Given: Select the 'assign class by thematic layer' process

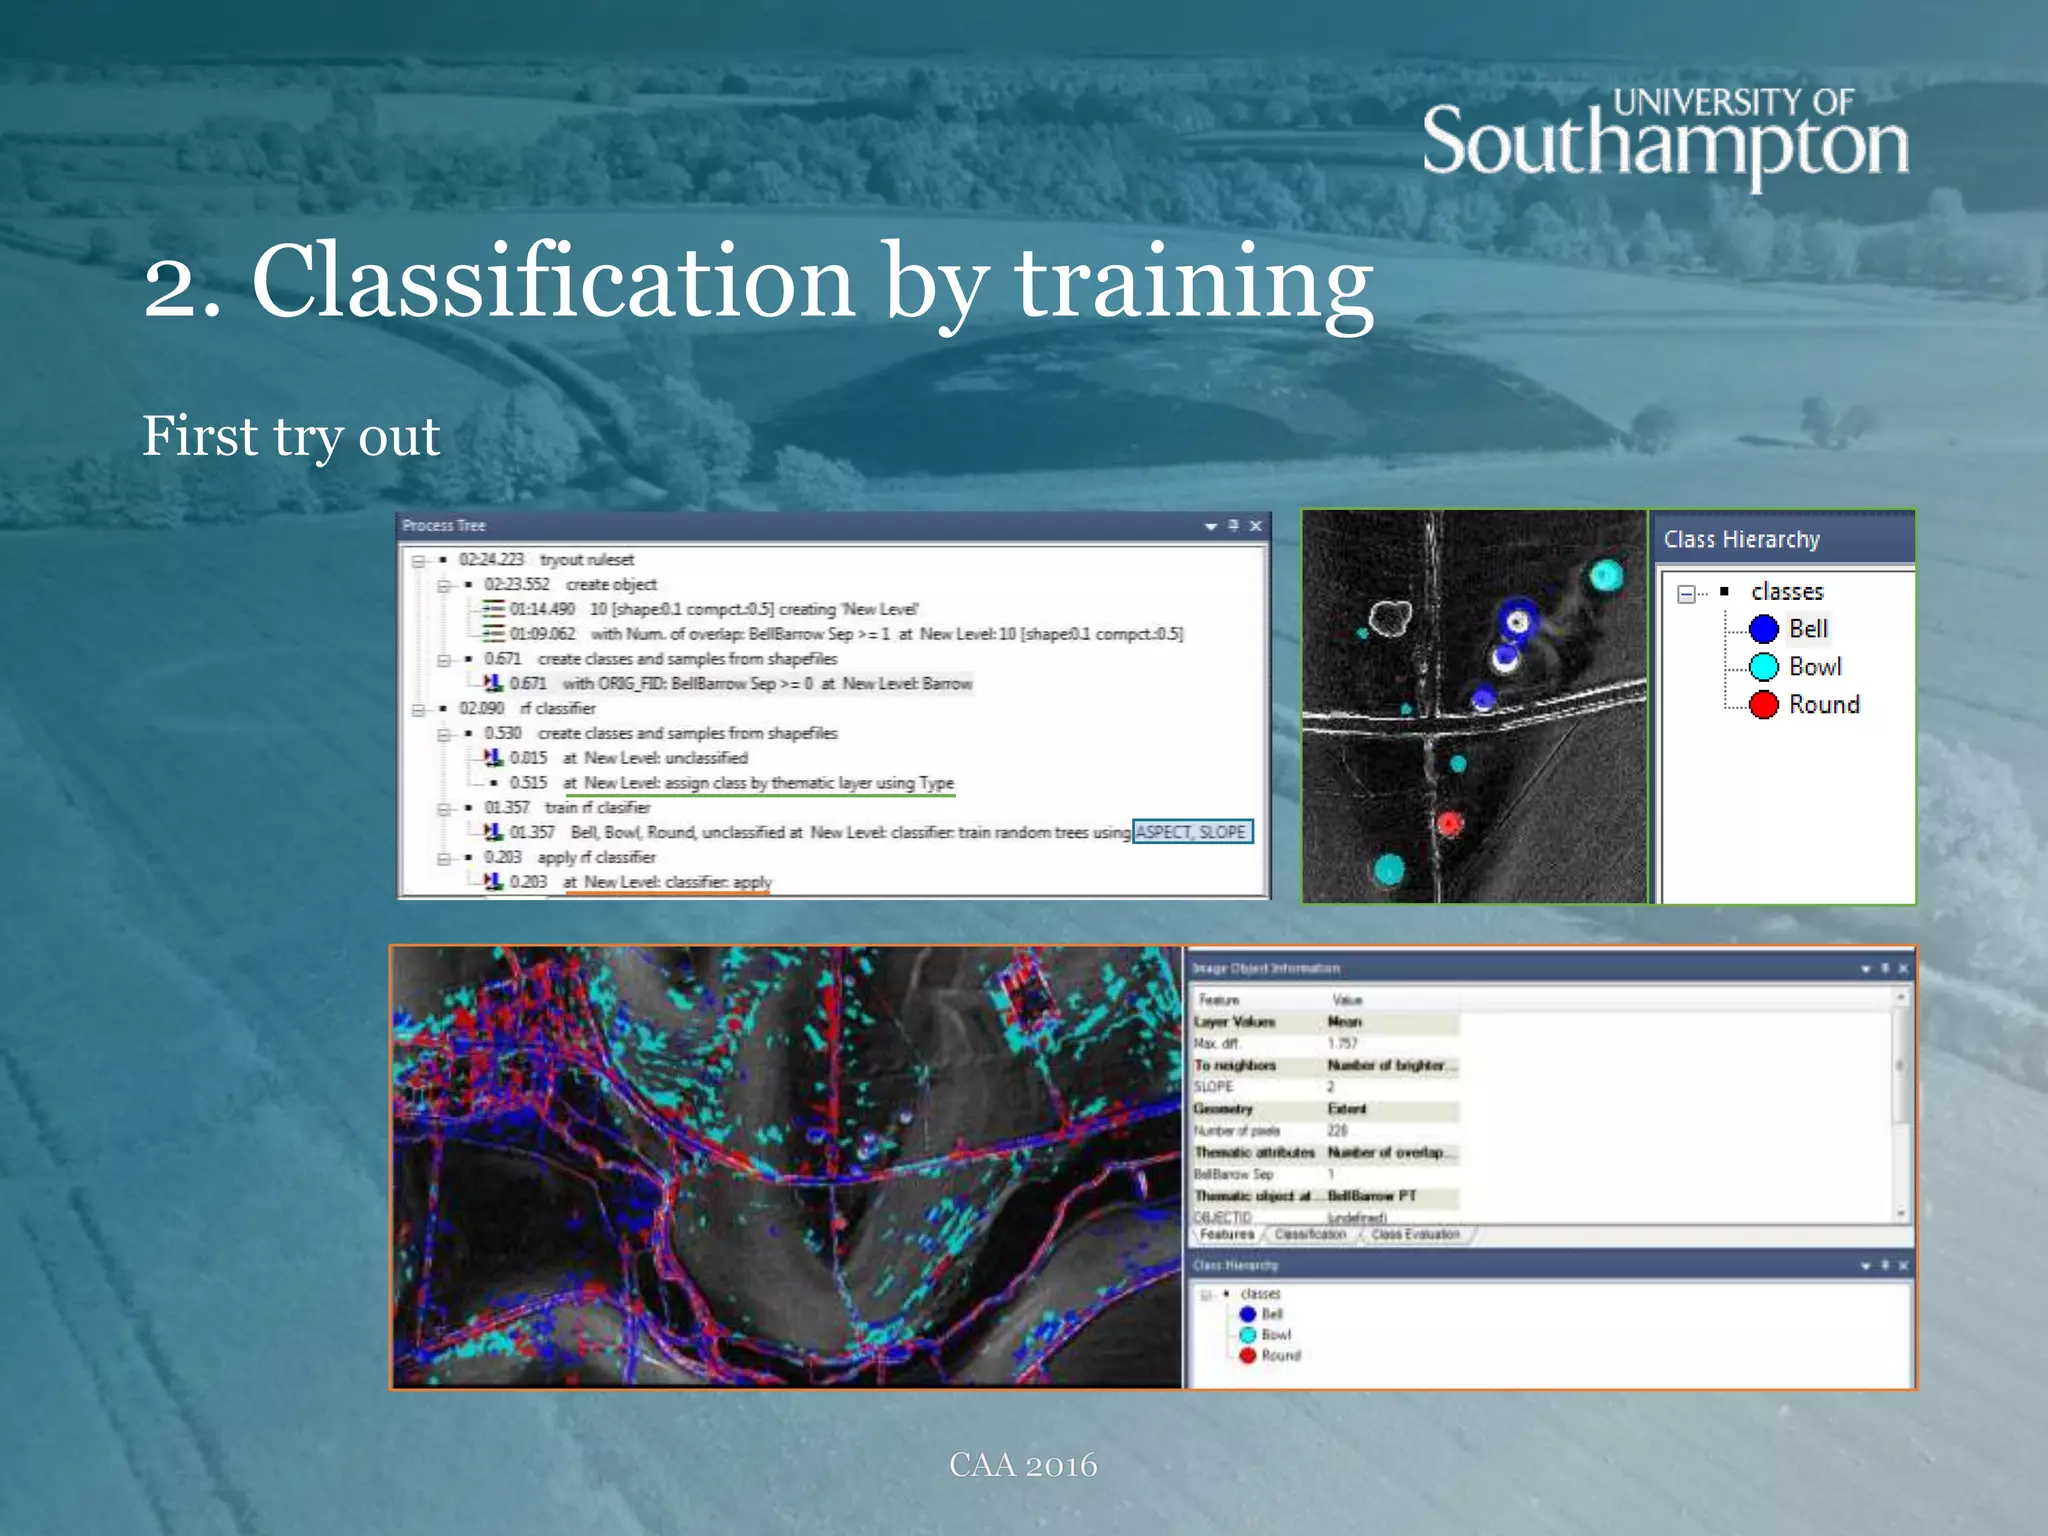Looking at the screenshot, I should coord(758,783).
